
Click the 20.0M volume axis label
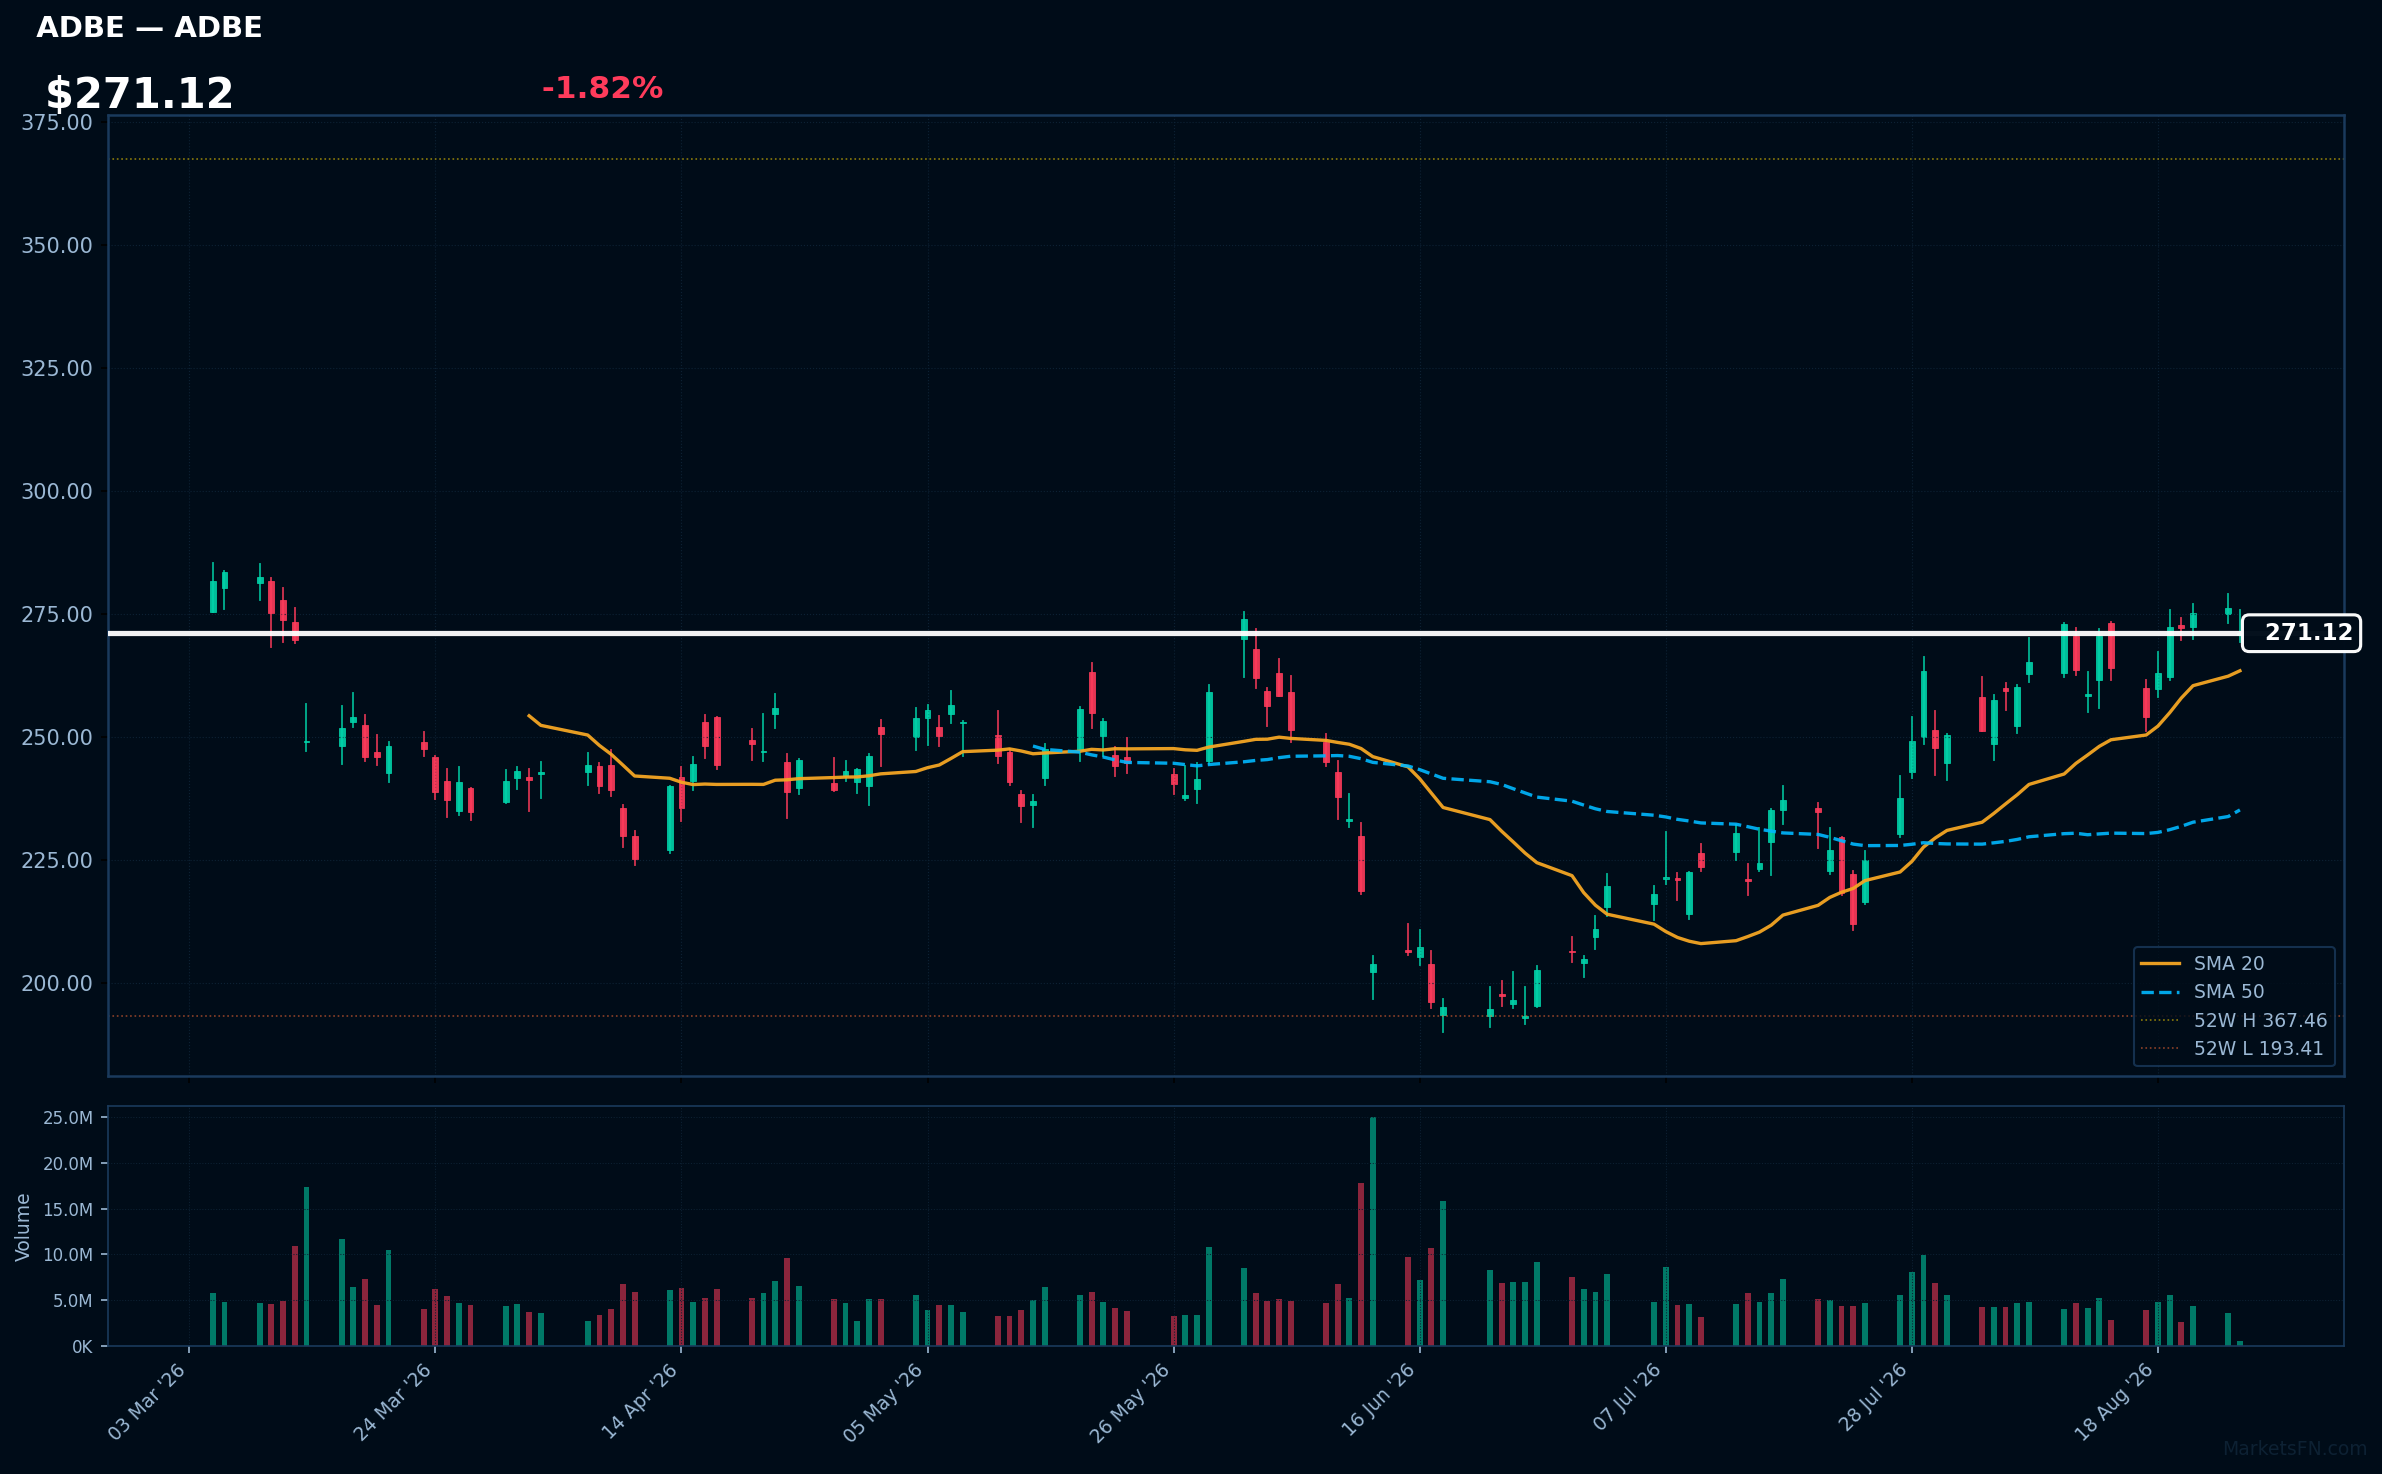click(x=68, y=1164)
